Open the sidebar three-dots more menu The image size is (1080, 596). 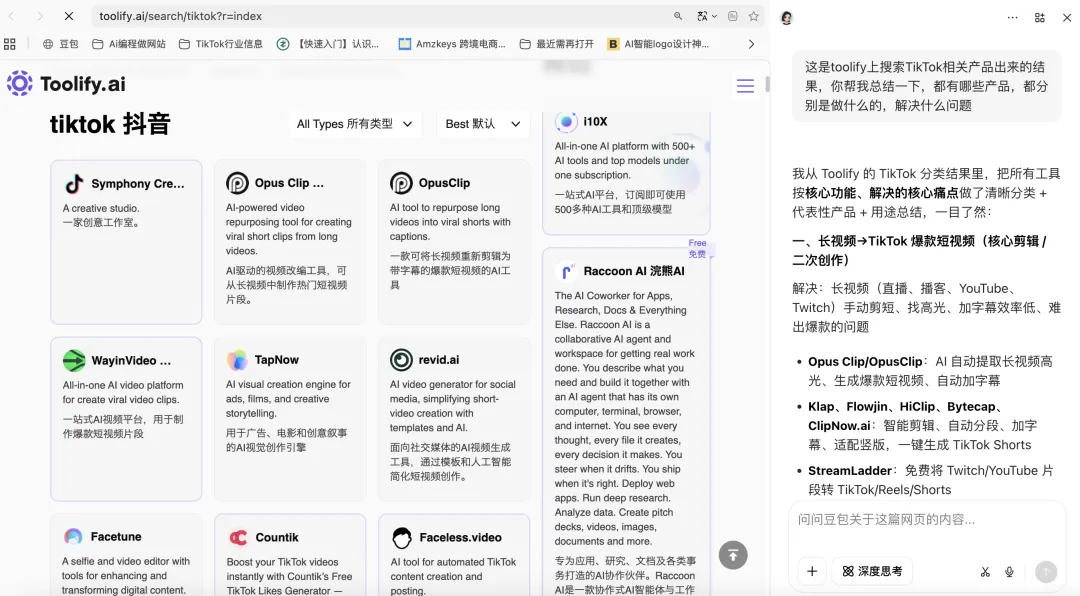point(1012,18)
